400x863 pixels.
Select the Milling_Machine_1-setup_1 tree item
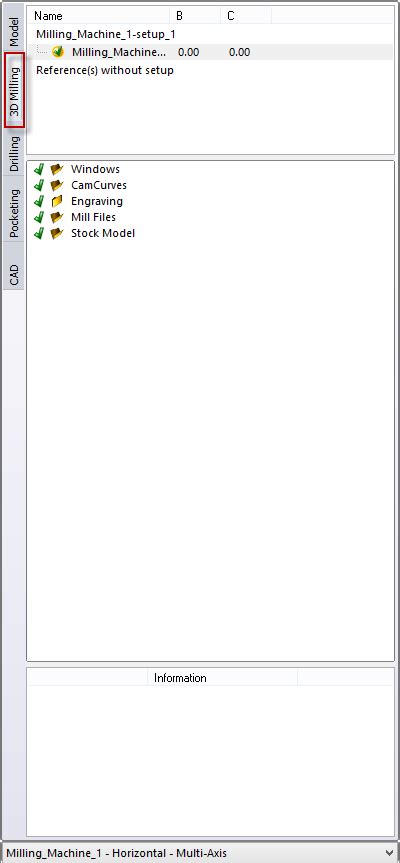tap(106, 34)
